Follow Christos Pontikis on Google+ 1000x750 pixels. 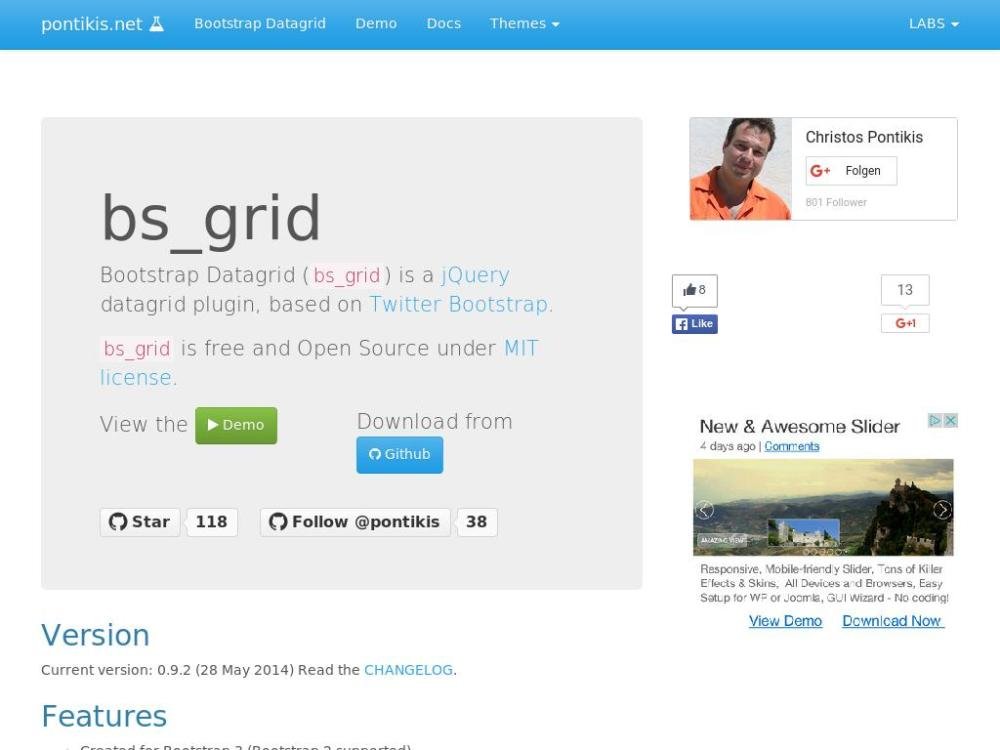[851, 171]
